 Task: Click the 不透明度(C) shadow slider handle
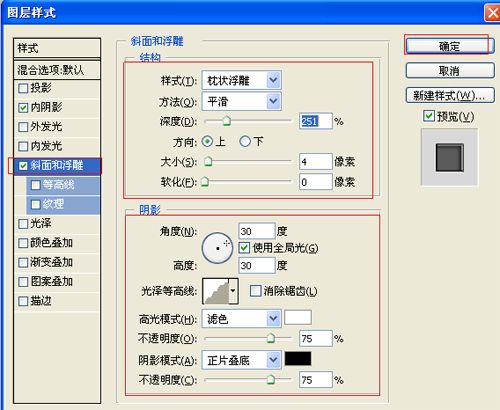point(271,379)
